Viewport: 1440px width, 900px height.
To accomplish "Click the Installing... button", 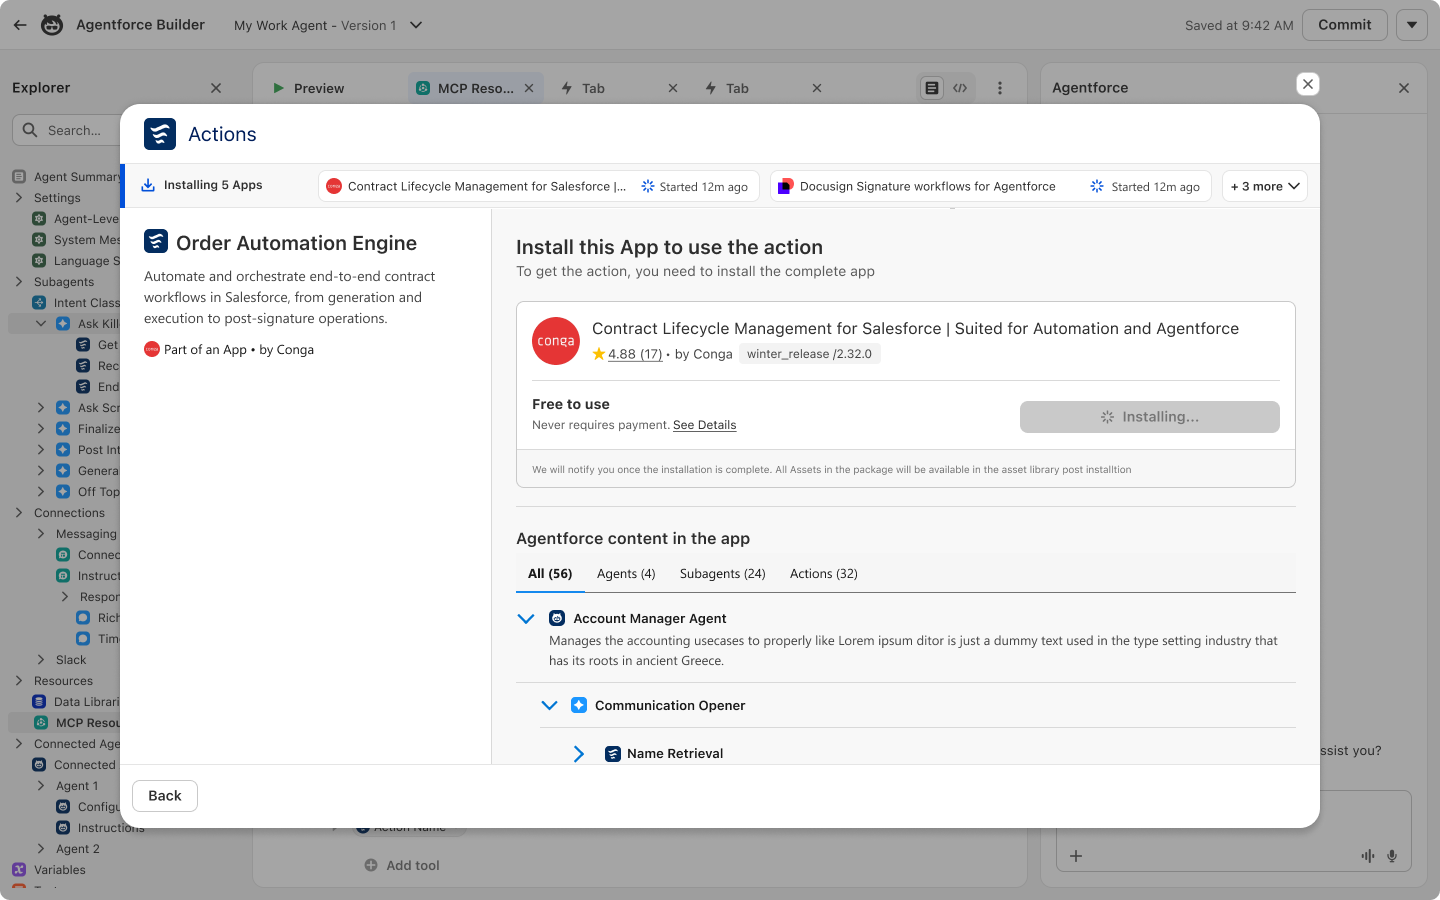I will tap(1150, 417).
